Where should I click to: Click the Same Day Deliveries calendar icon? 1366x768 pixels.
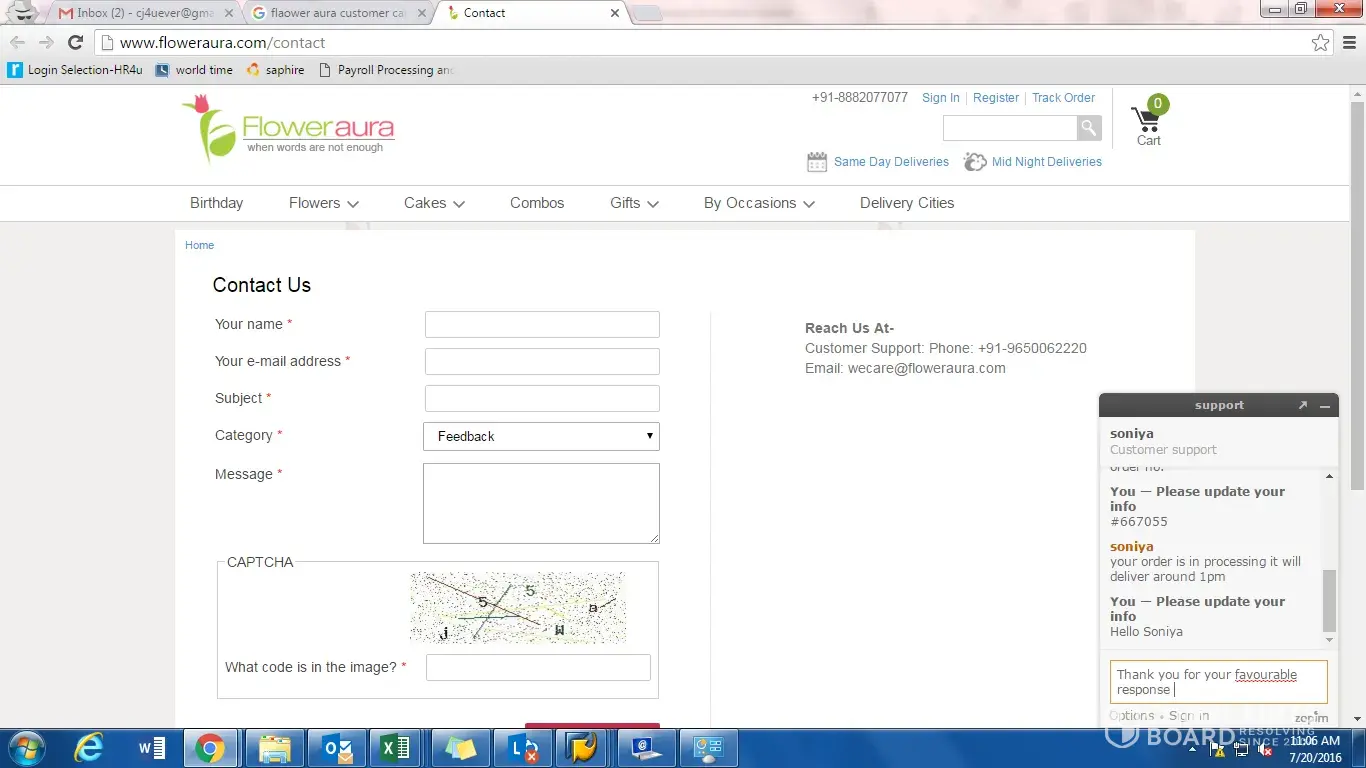click(x=817, y=162)
